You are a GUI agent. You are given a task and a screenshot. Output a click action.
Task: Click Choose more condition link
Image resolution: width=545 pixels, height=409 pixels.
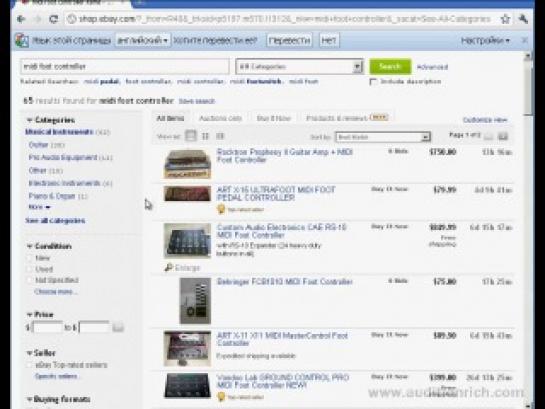(x=56, y=292)
